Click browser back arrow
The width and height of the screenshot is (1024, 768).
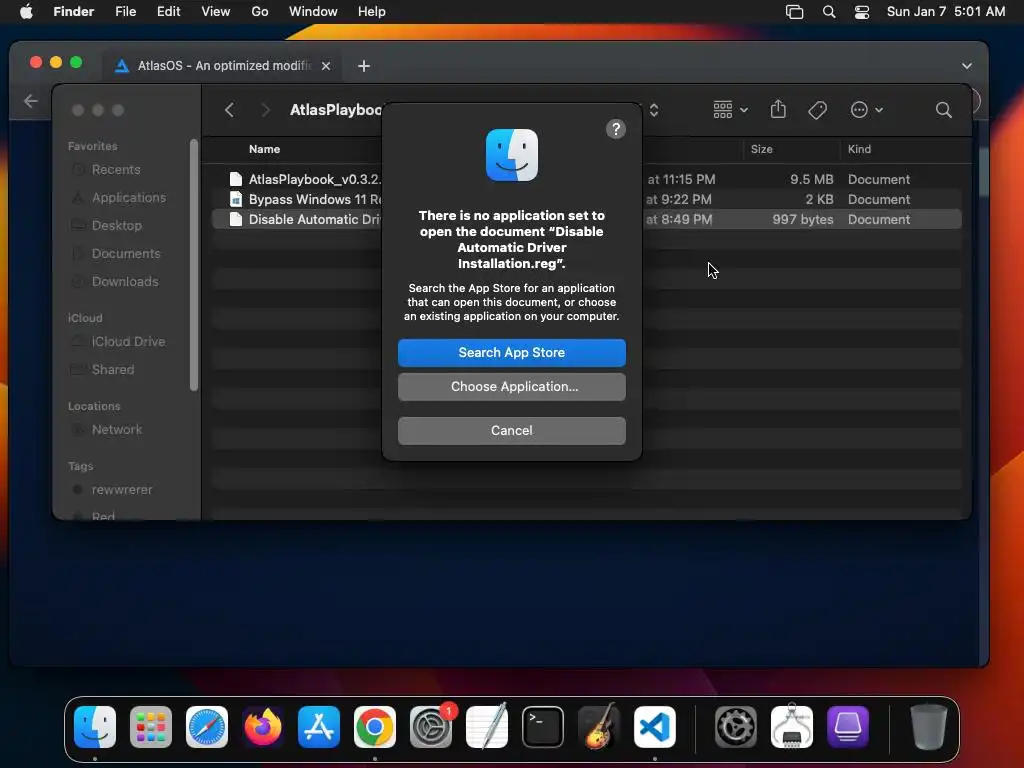pos(30,101)
